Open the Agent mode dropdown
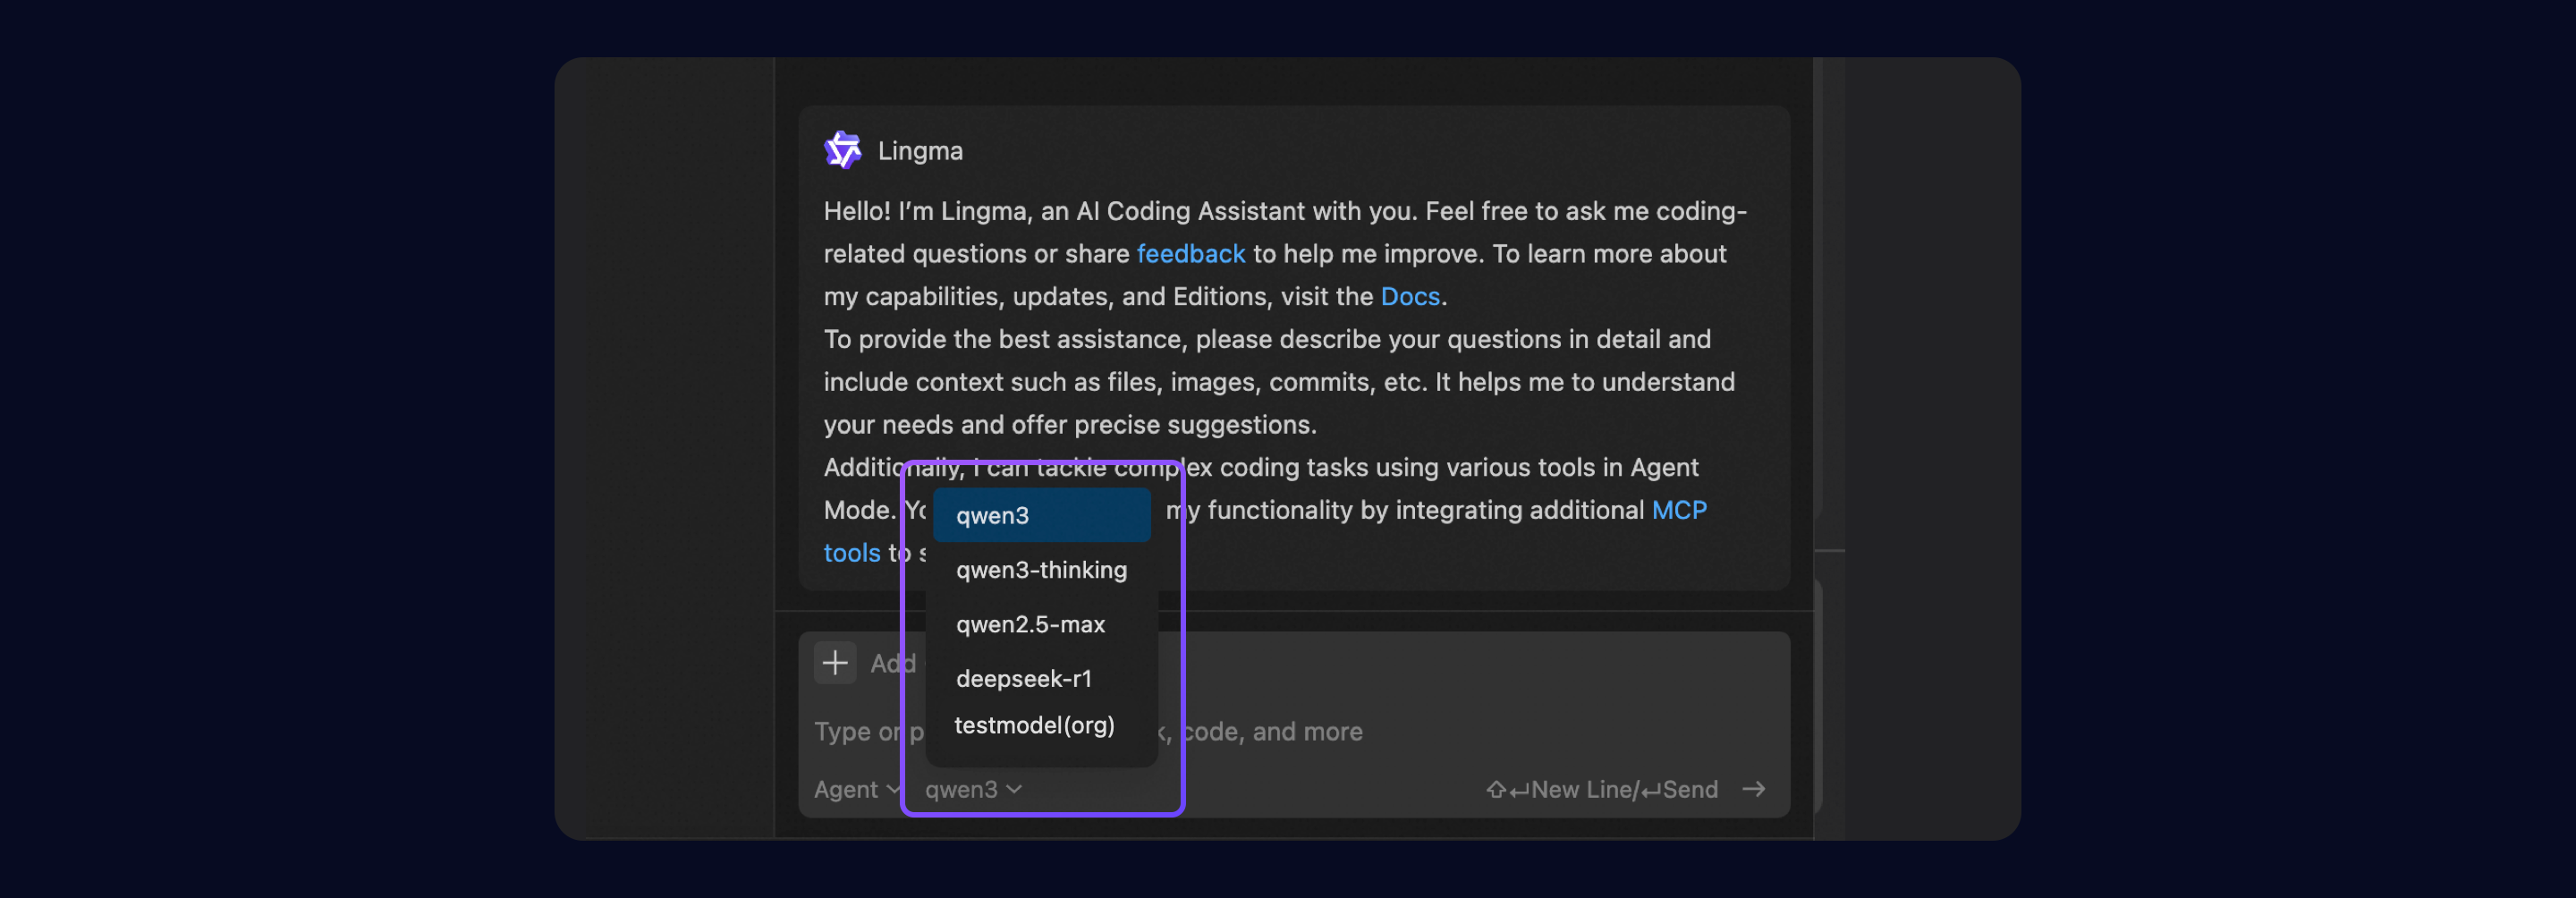The height and width of the screenshot is (898, 2576). [857, 789]
